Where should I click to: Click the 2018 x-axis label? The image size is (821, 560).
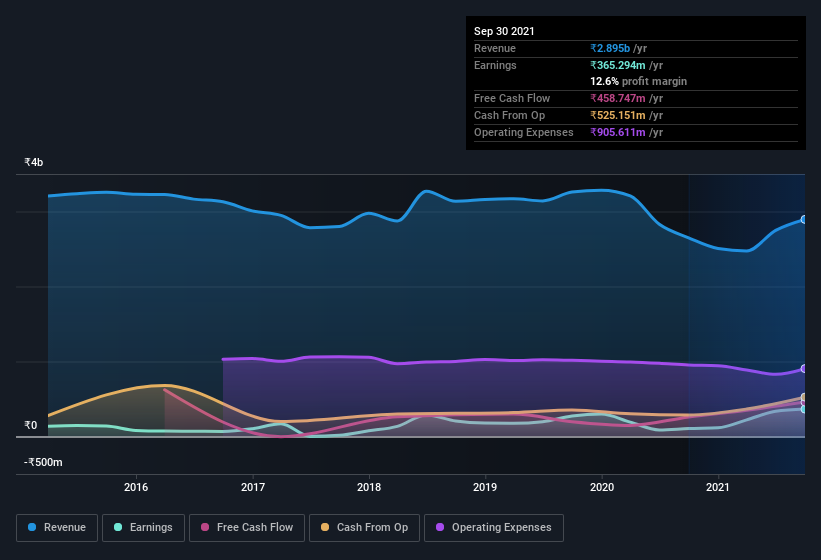(369, 487)
